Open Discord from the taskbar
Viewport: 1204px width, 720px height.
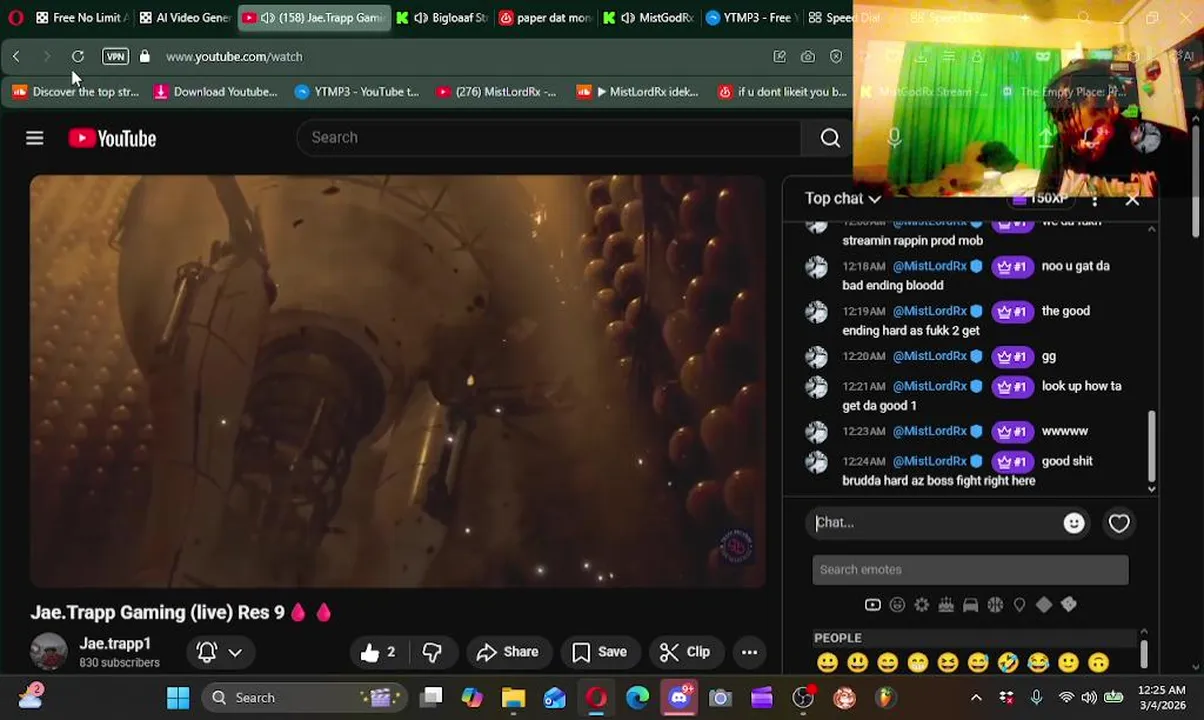[679, 698]
